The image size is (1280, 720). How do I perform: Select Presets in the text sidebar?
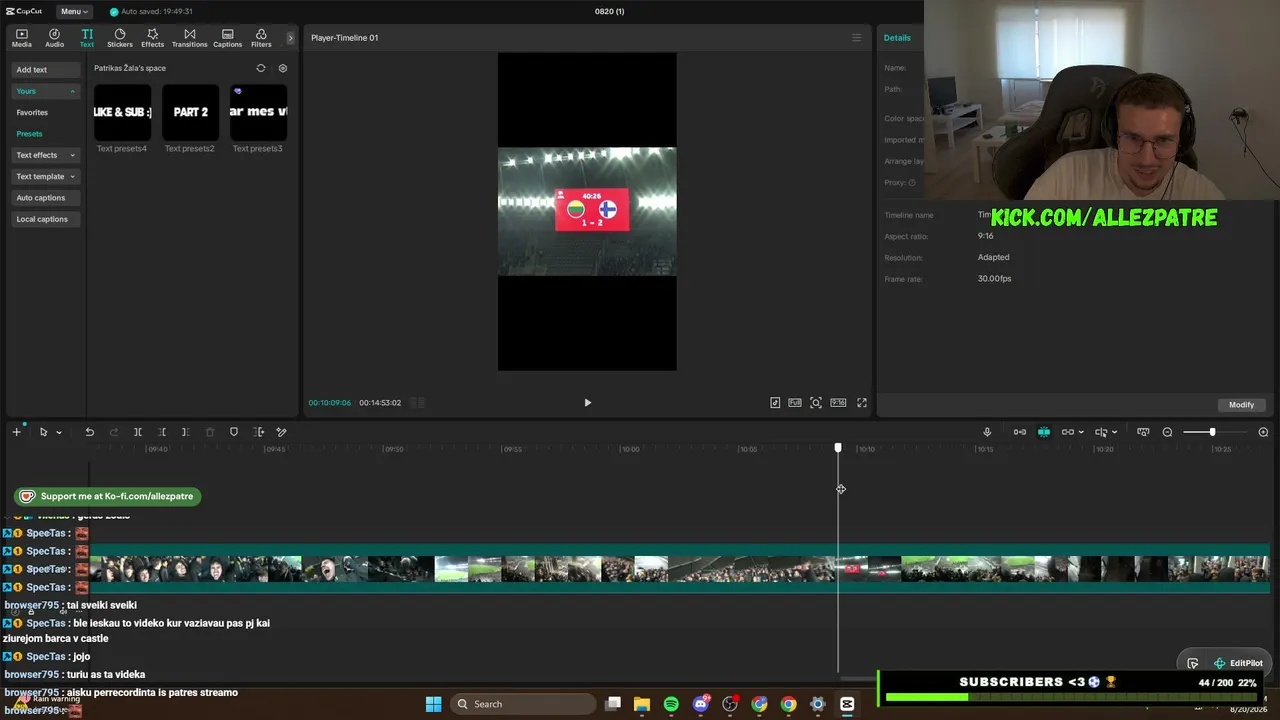point(29,134)
